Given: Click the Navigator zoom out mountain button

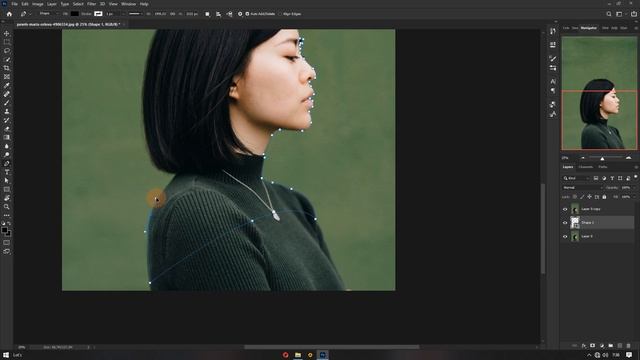Looking at the screenshot, I should (x=583, y=158).
